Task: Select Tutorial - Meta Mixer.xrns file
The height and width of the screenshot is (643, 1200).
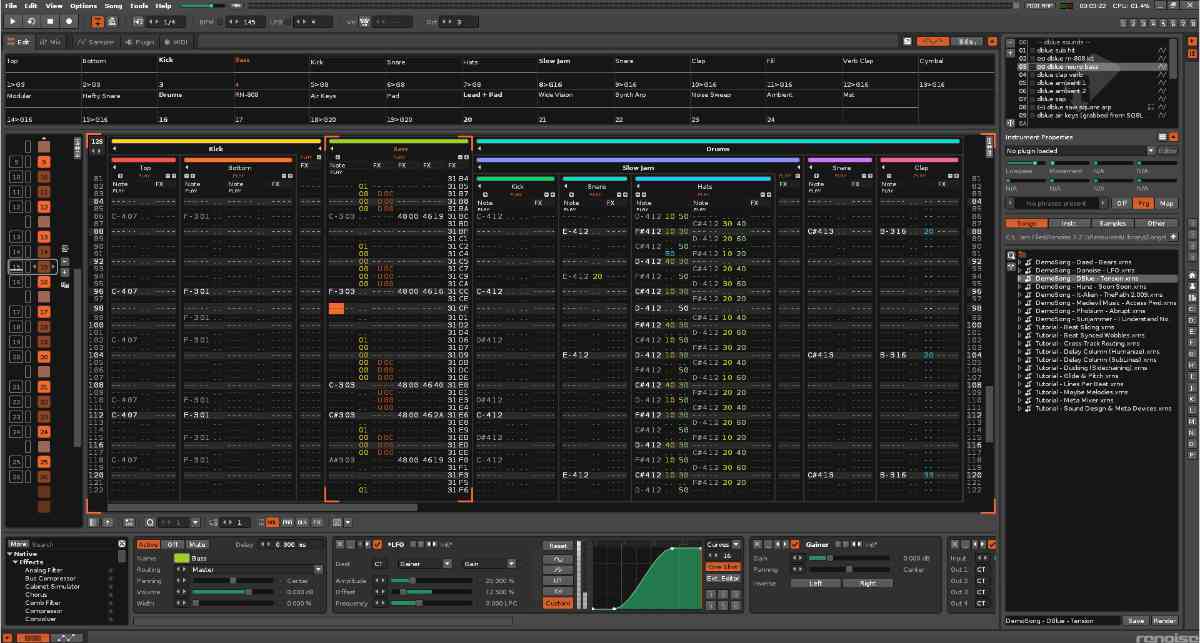Action: (x=1077, y=400)
